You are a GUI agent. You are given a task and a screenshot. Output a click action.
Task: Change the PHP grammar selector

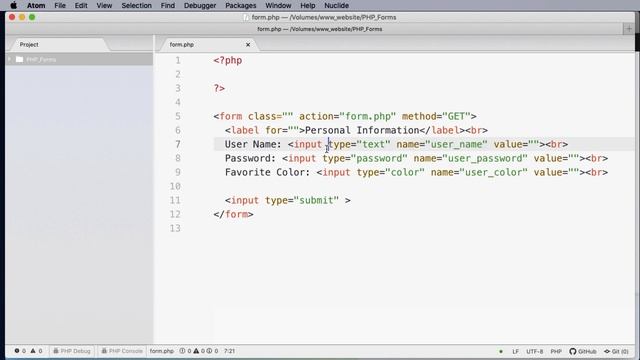[556, 351]
